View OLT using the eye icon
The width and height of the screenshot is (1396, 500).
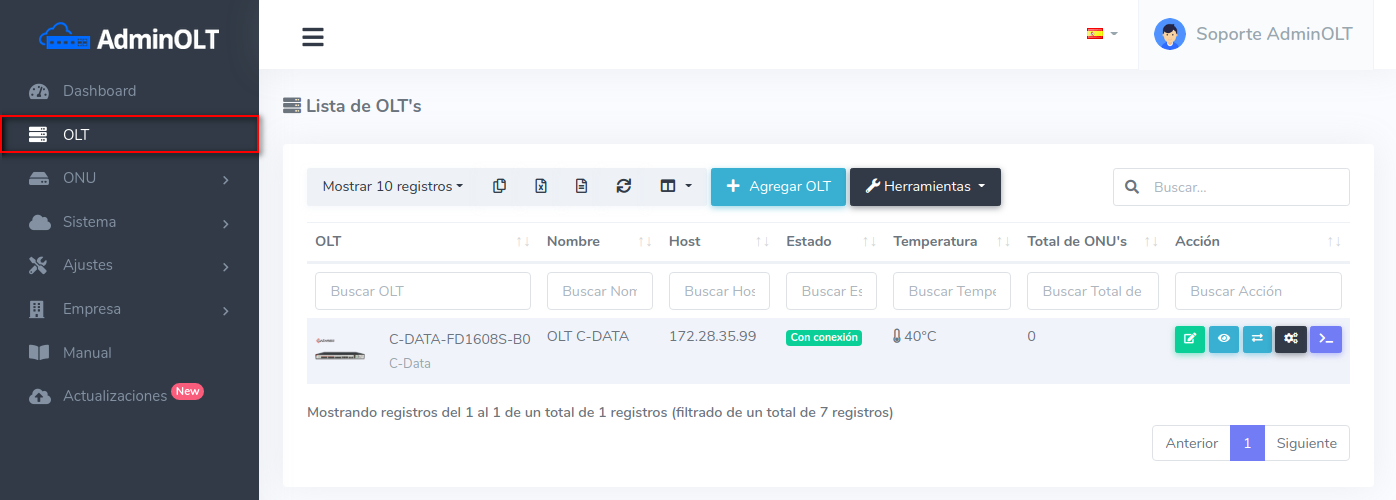1223,339
